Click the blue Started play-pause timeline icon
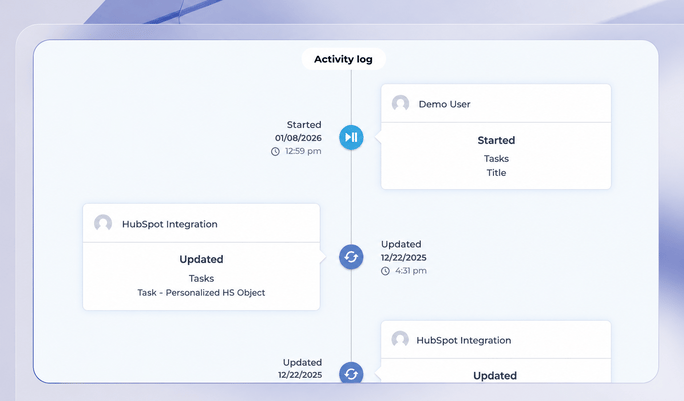Image resolution: width=684 pixels, height=401 pixels. [x=351, y=137]
